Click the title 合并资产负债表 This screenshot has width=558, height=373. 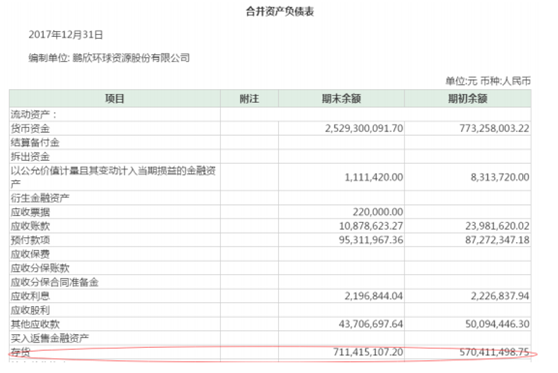click(x=280, y=11)
